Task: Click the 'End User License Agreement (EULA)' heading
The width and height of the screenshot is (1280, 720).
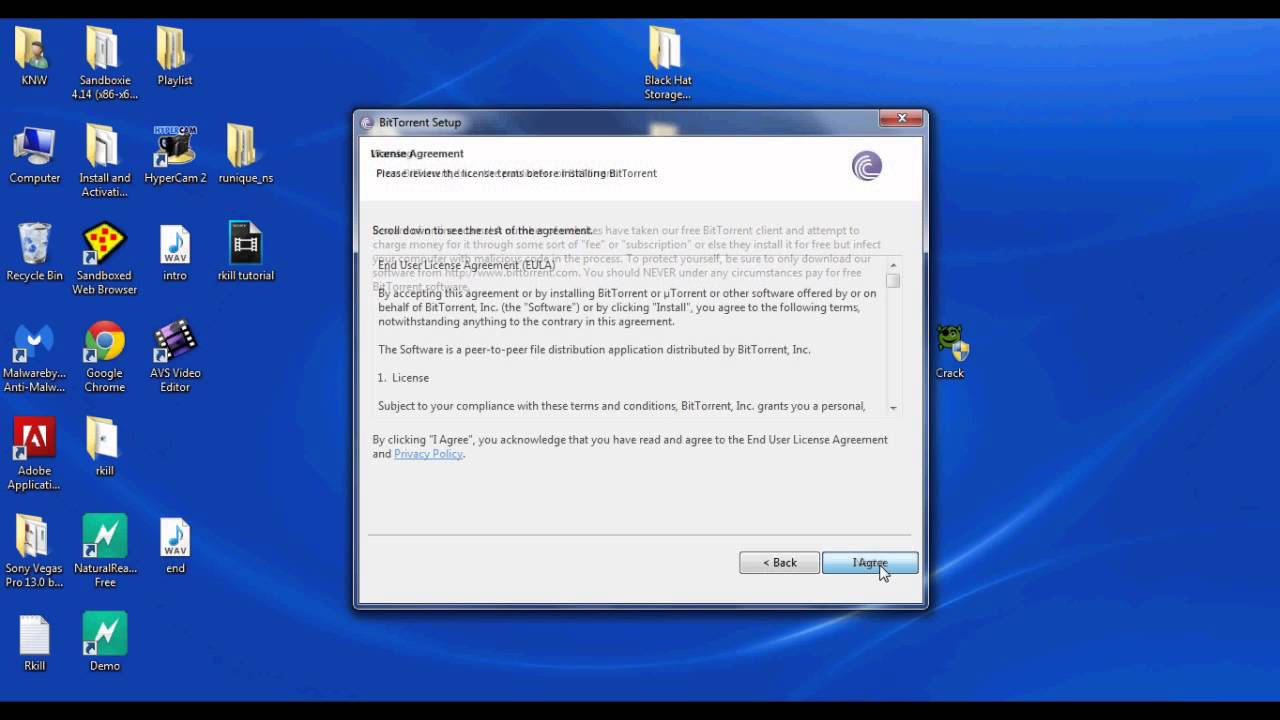Action: (466, 265)
